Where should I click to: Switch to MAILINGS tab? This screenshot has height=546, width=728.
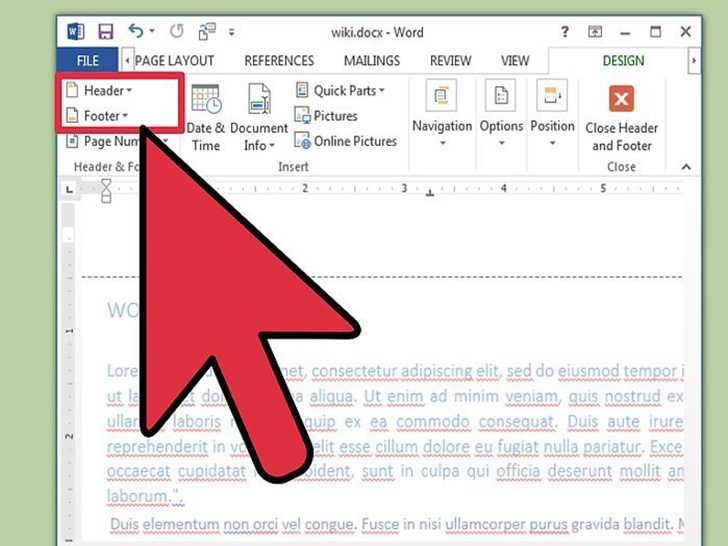[371, 61]
